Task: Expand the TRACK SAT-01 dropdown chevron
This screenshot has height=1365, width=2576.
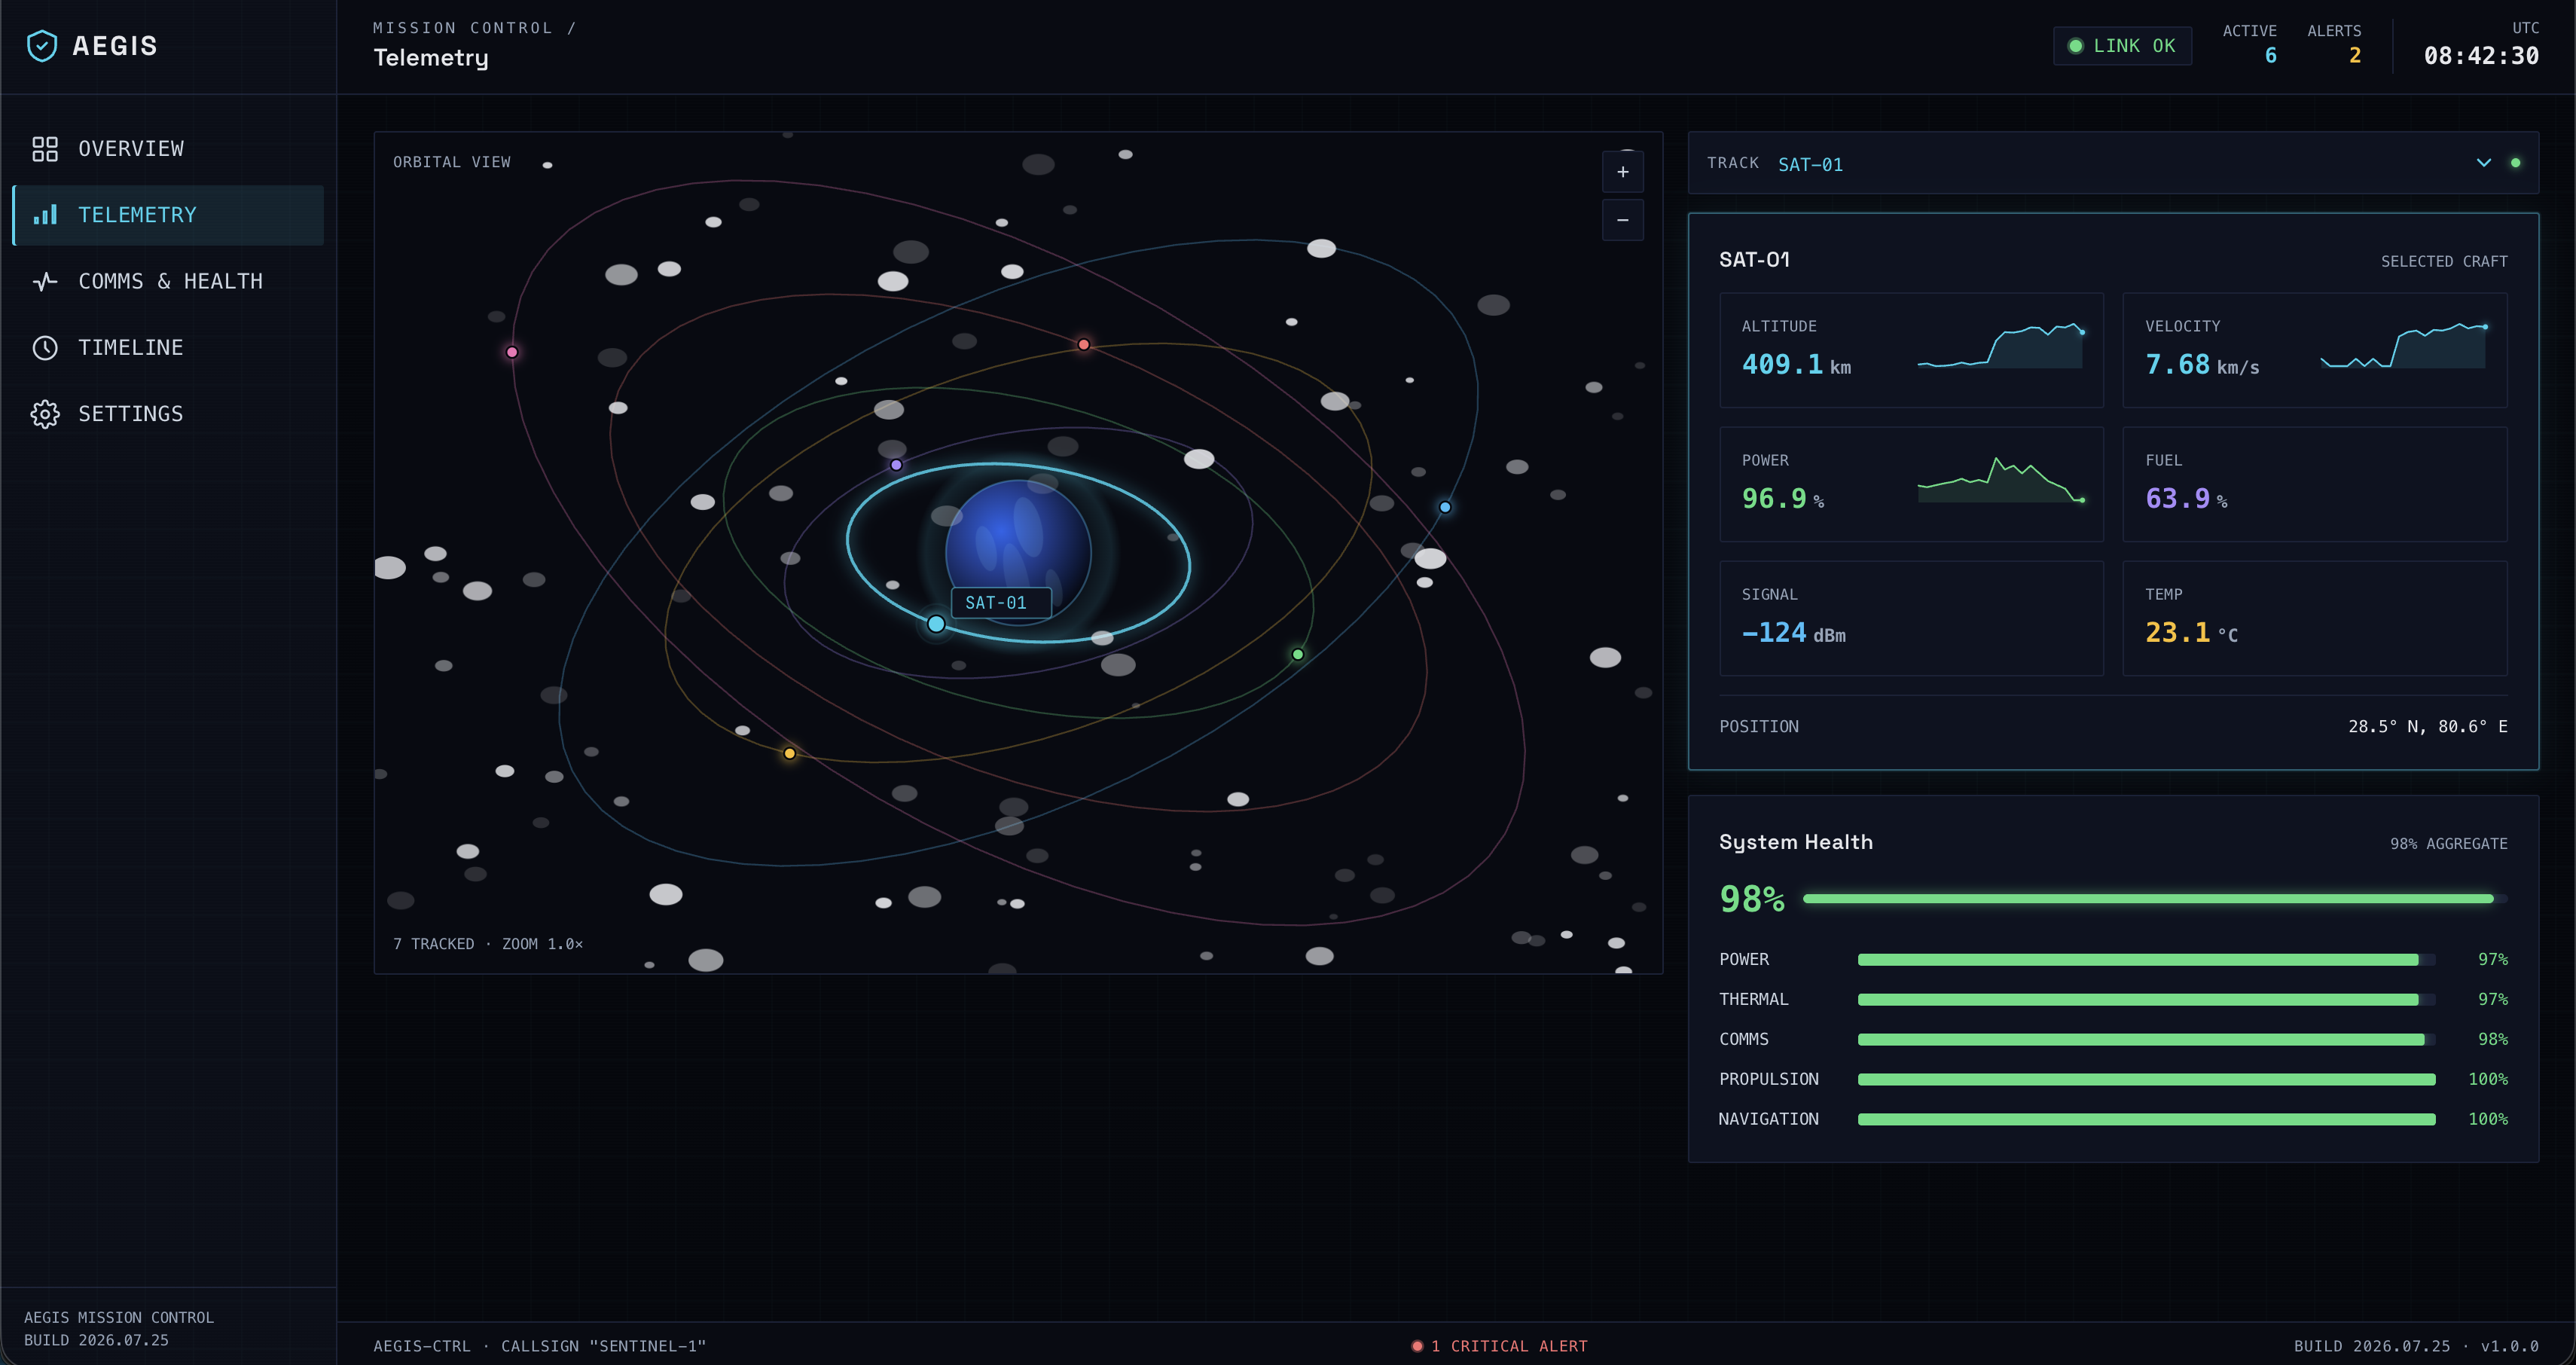Action: click(2484, 163)
